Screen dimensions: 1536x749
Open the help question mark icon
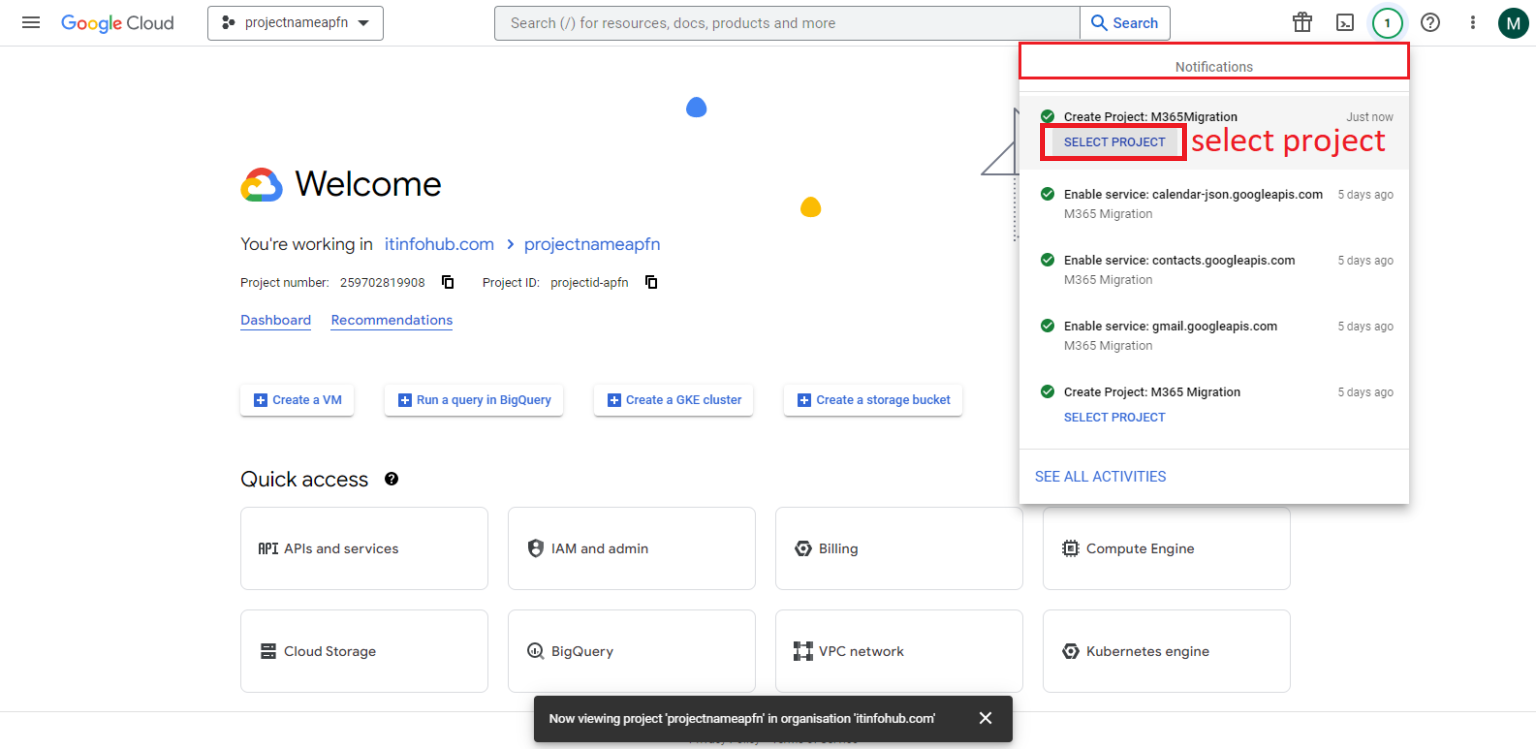click(1430, 22)
